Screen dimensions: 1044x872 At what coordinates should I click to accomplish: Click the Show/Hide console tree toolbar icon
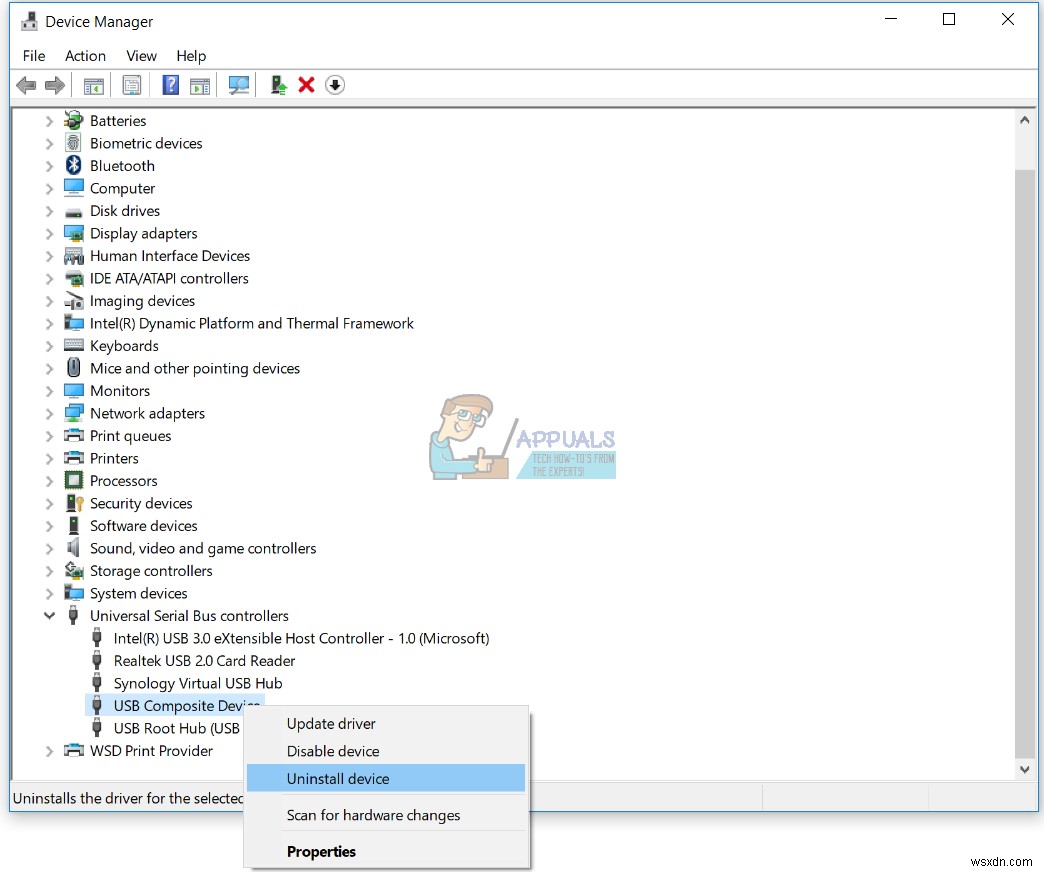94,85
